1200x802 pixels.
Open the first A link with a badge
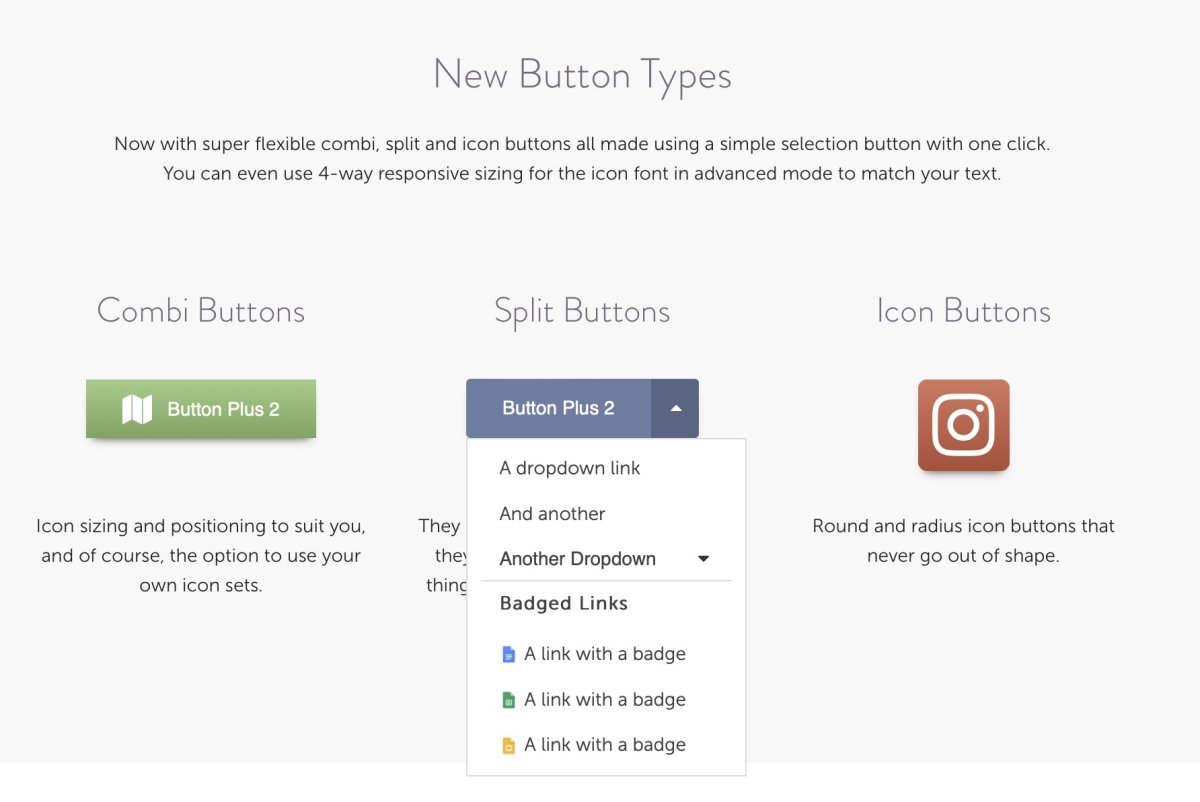pyautogui.click(x=605, y=653)
